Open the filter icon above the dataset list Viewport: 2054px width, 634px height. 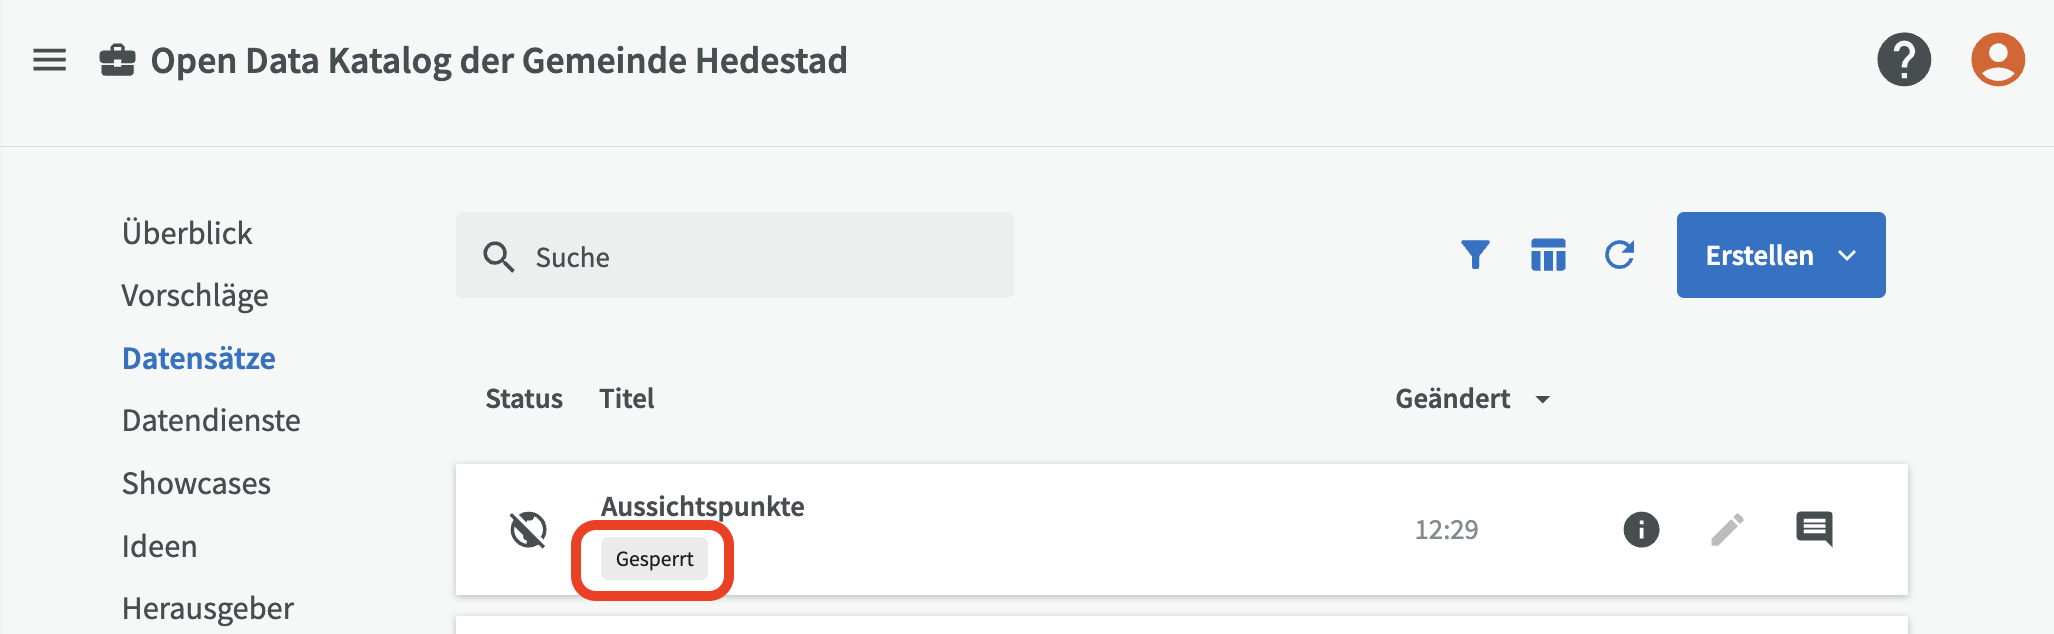coord(1476,255)
